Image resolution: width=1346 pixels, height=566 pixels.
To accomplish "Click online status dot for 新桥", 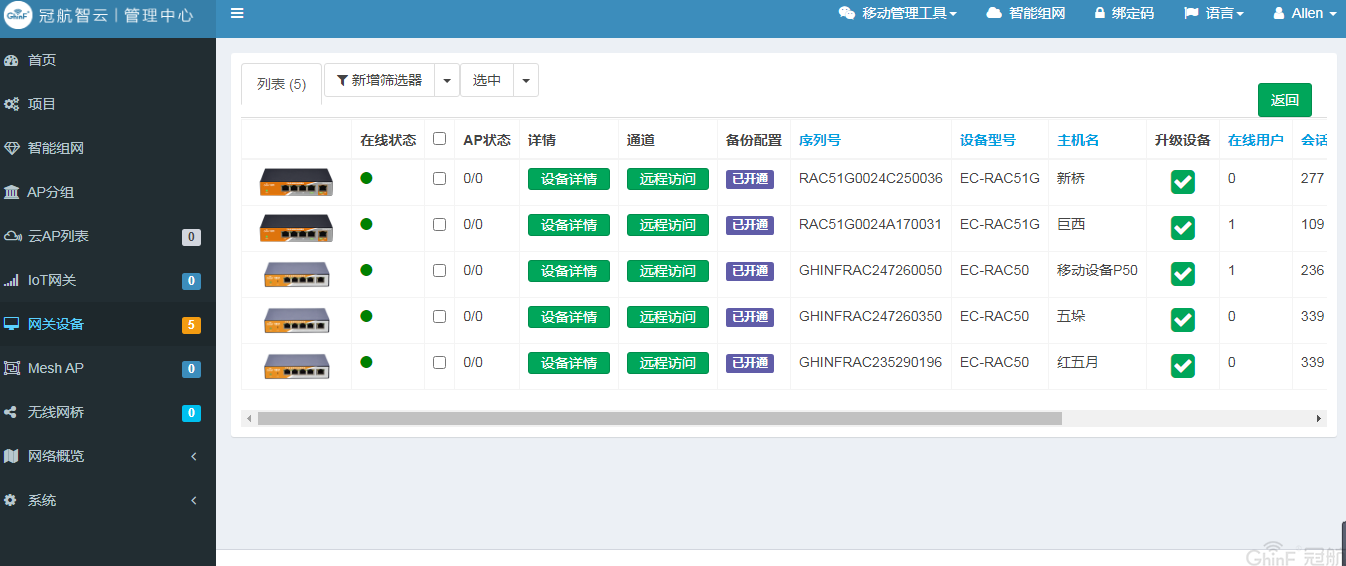I will 366,178.
